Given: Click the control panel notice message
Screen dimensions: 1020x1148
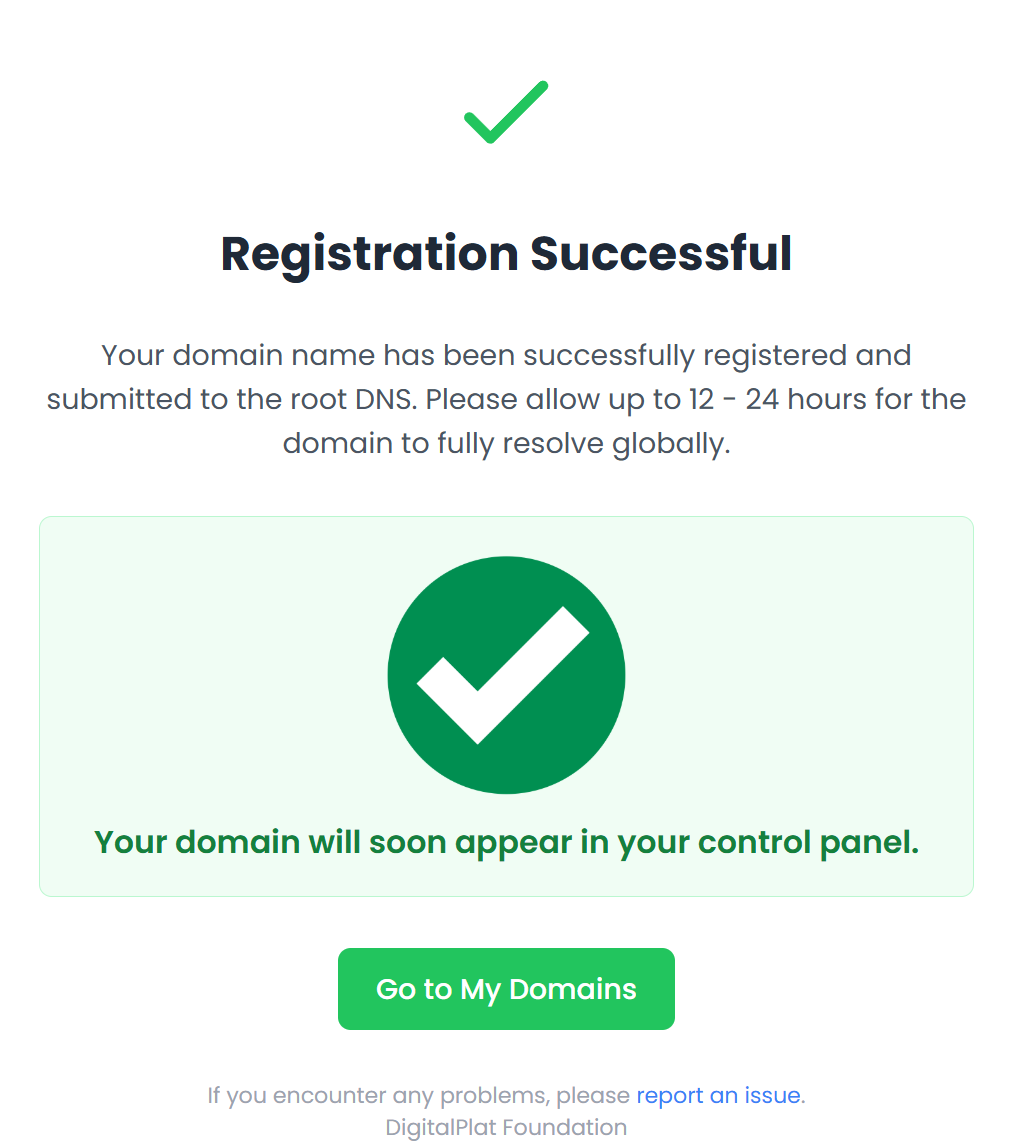Looking at the screenshot, I should pos(506,843).
